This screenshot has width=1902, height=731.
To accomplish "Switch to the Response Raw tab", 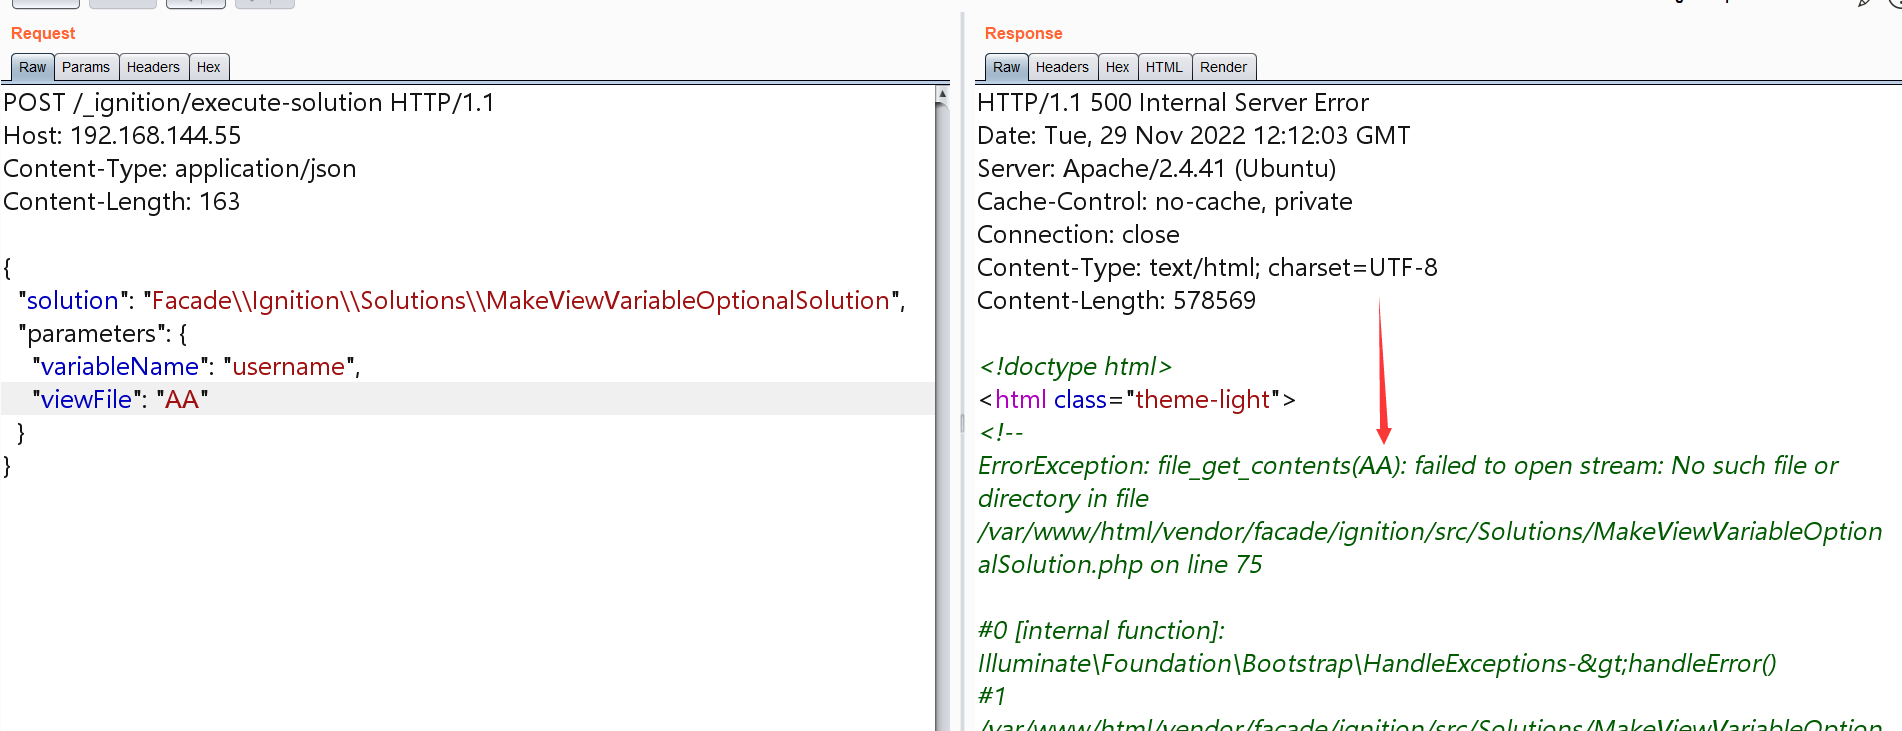I will pyautogui.click(x=1006, y=67).
